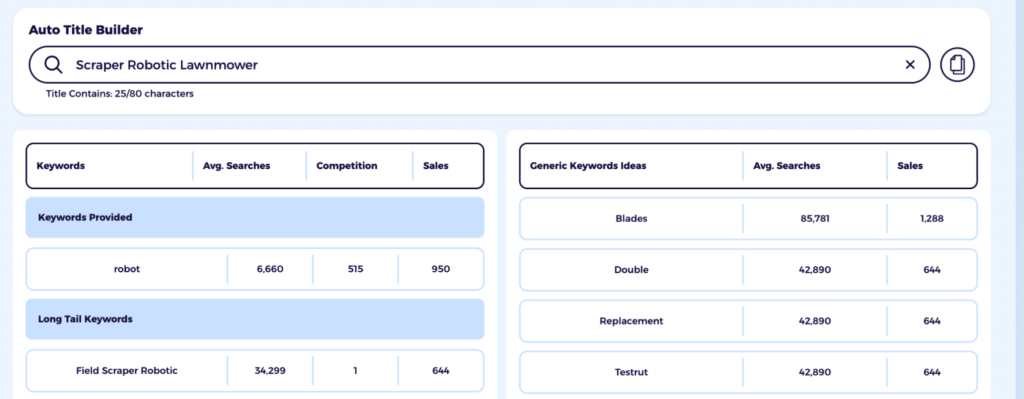Image resolution: width=1024 pixels, height=399 pixels.
Task: Click the 85,781 searches value for Blades
Action: tap(814, 219)
